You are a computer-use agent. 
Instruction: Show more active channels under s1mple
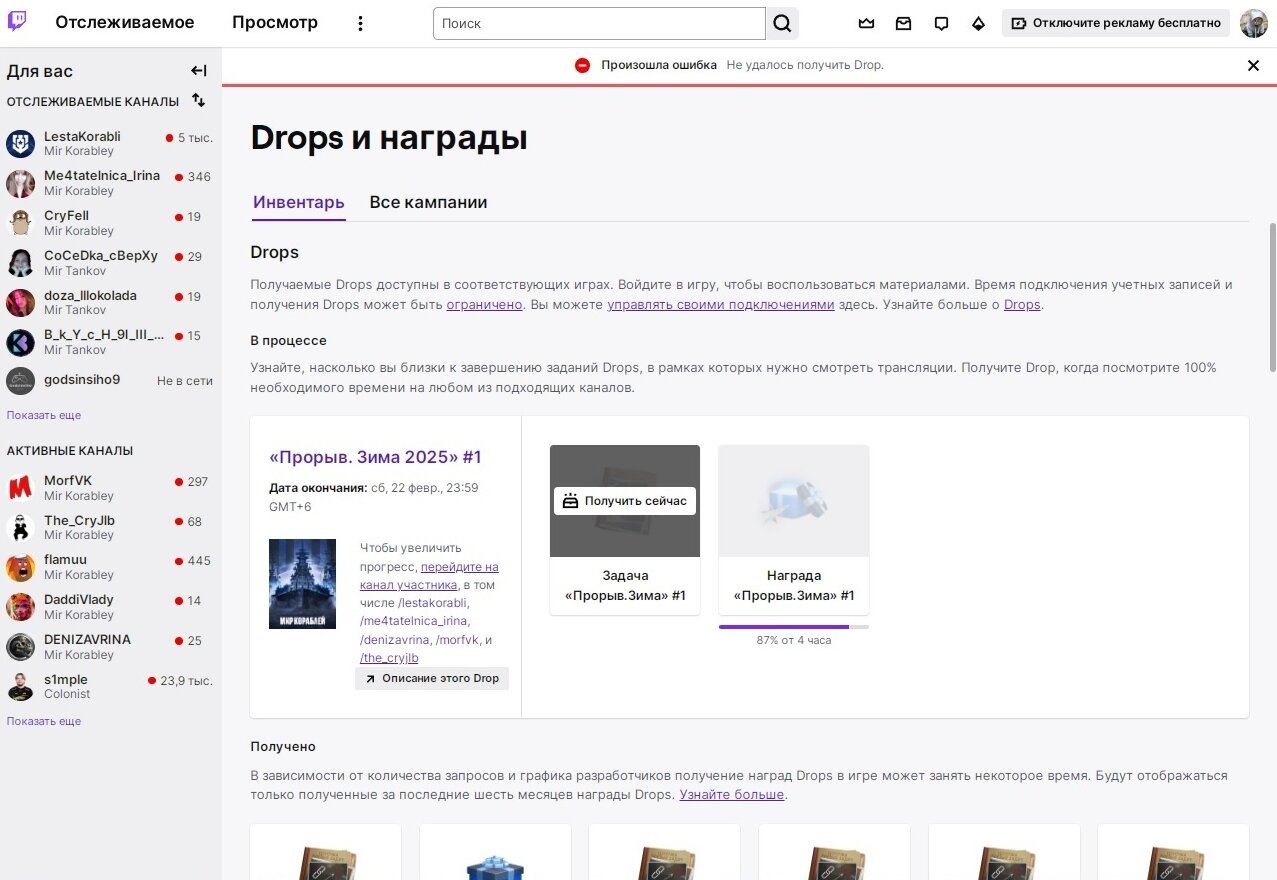coord(44,721)
